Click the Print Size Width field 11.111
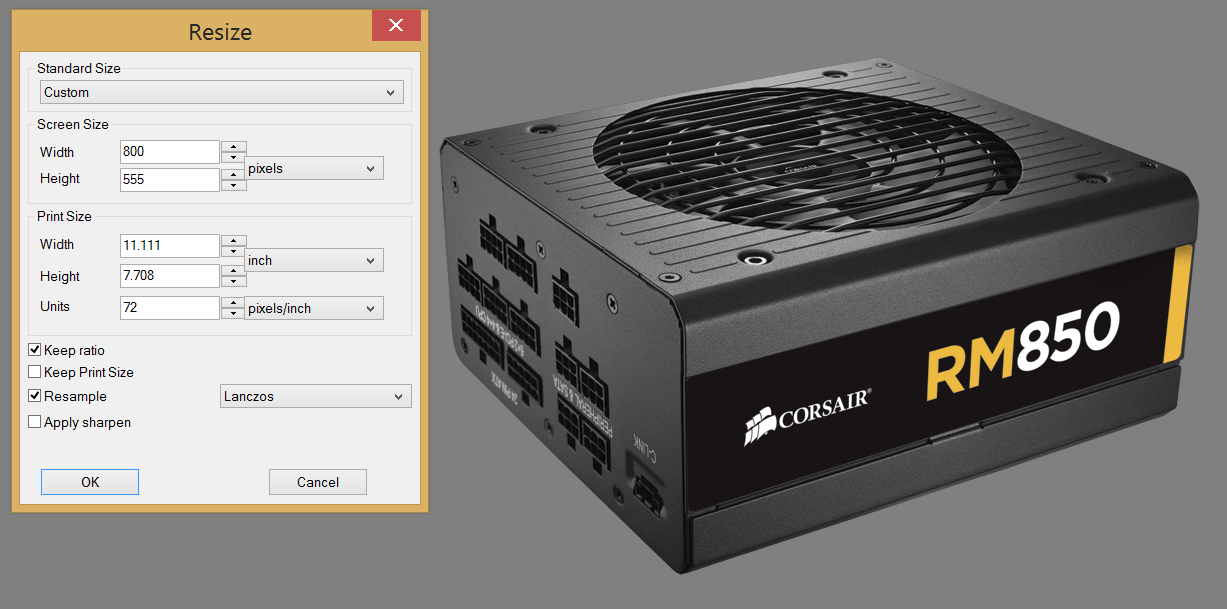The width and height of the screenshot is (1227, 609). point(169,246)
